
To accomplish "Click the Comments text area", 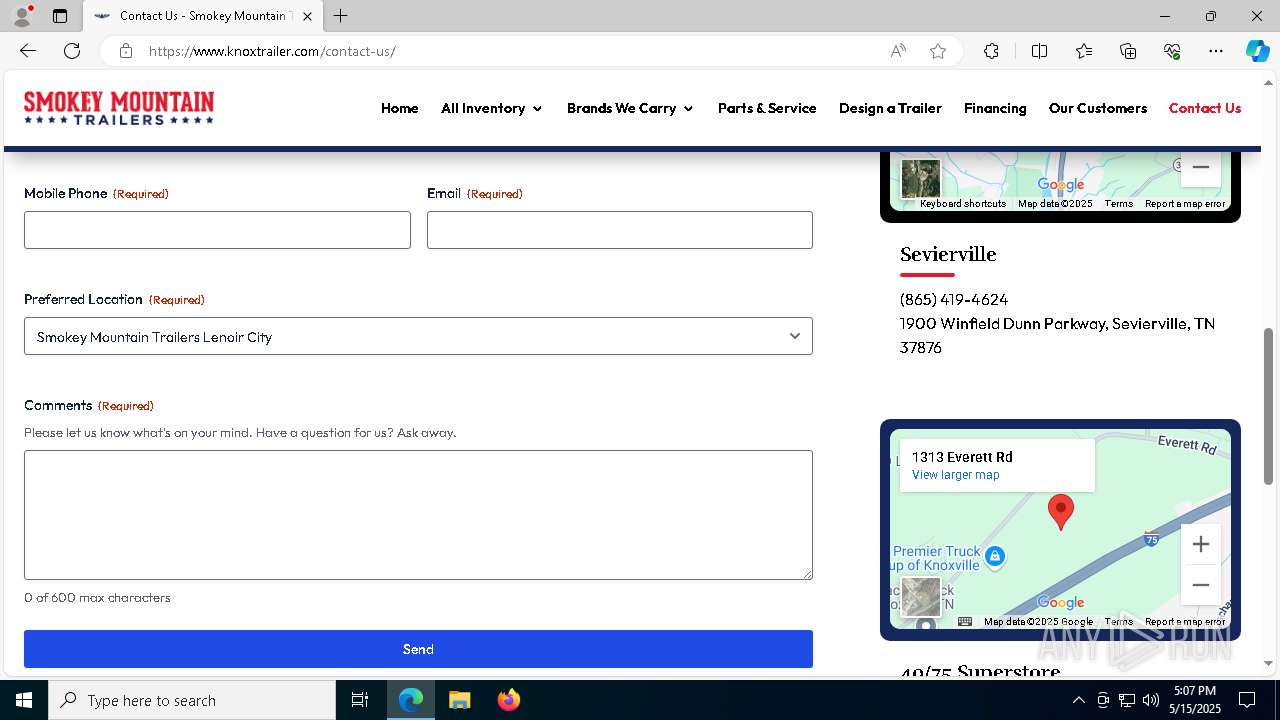I will 418,515.
